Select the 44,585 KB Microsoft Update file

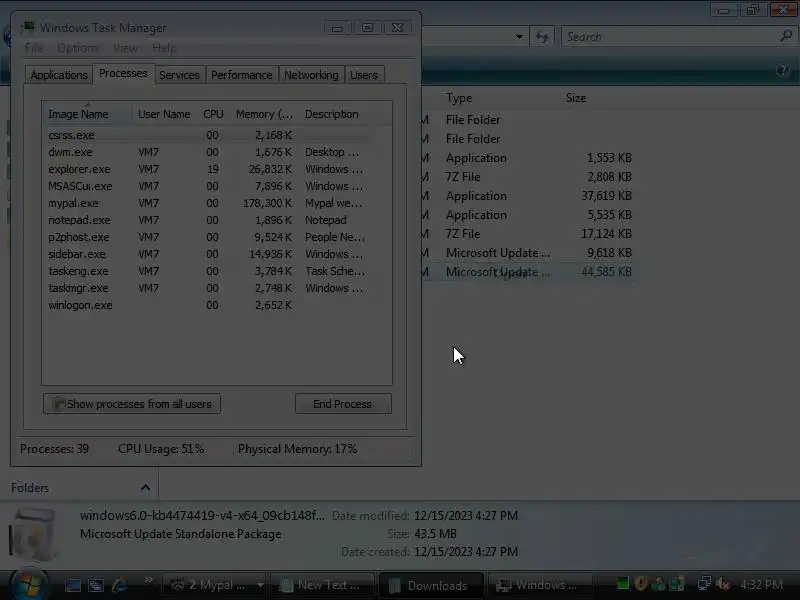pyautogui.click(x=528, y=272)
